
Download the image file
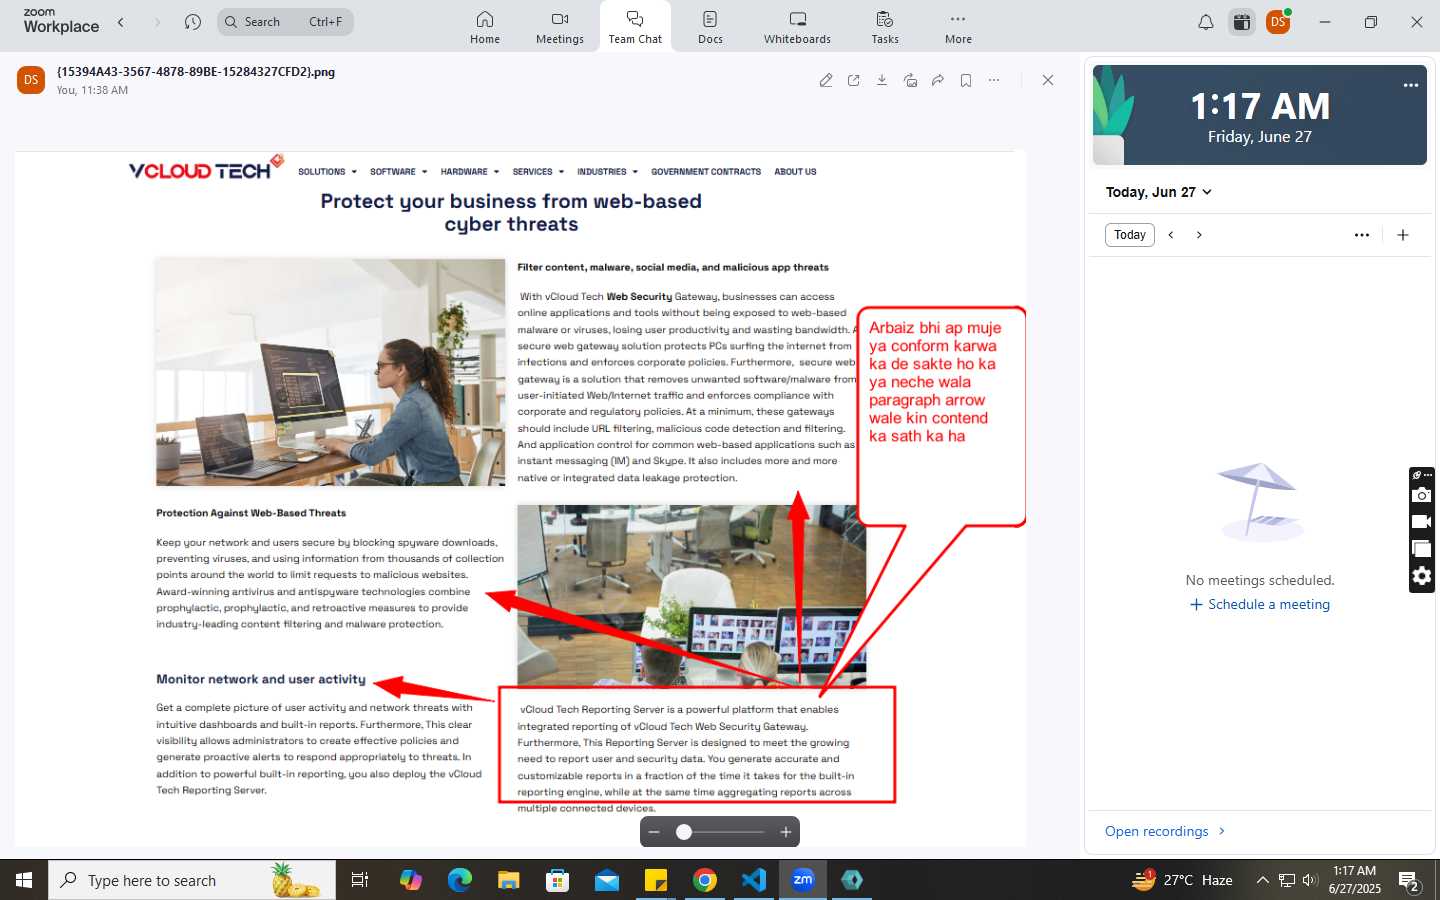click(882, 80)
